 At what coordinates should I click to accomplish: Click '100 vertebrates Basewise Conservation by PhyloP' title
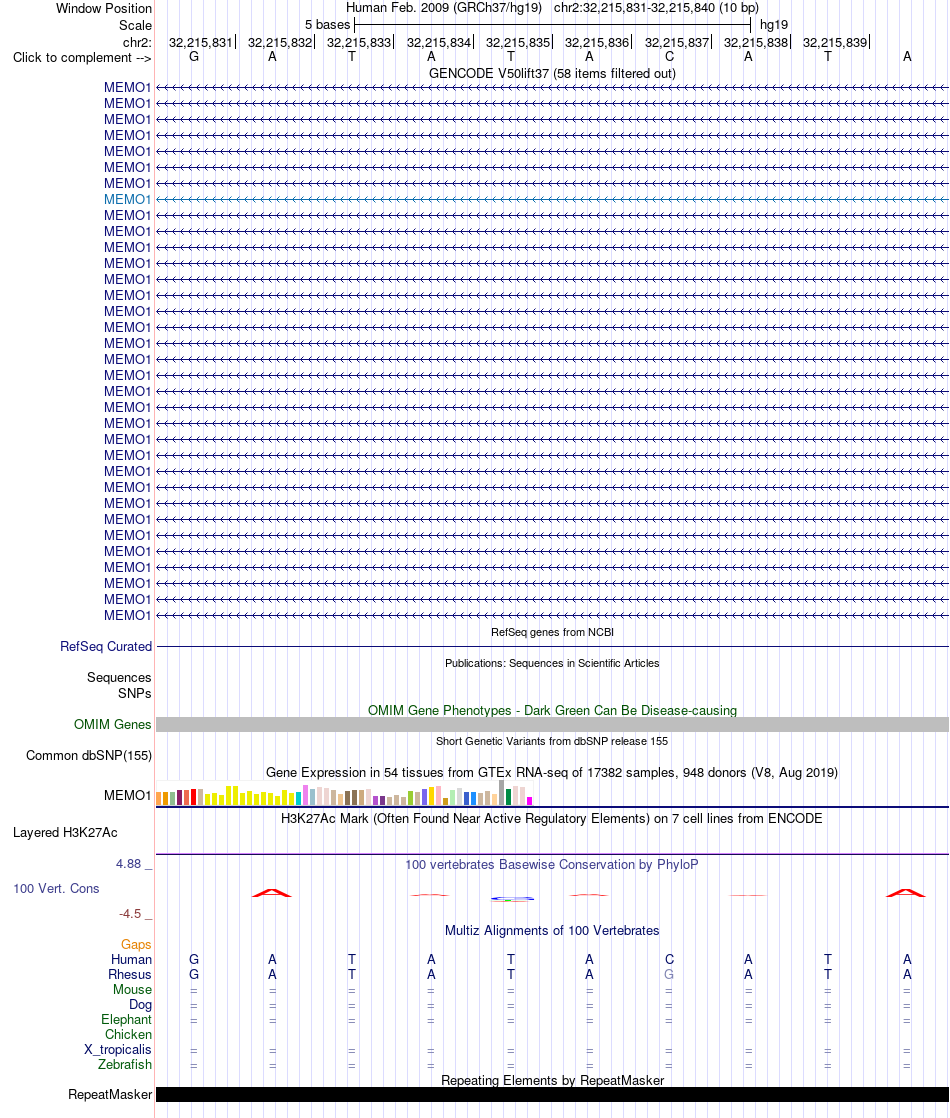pos(552,865)
